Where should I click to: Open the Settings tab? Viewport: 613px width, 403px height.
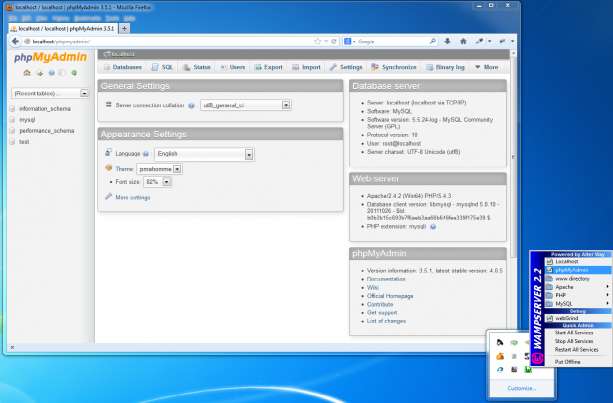click(x=346, y=67)
